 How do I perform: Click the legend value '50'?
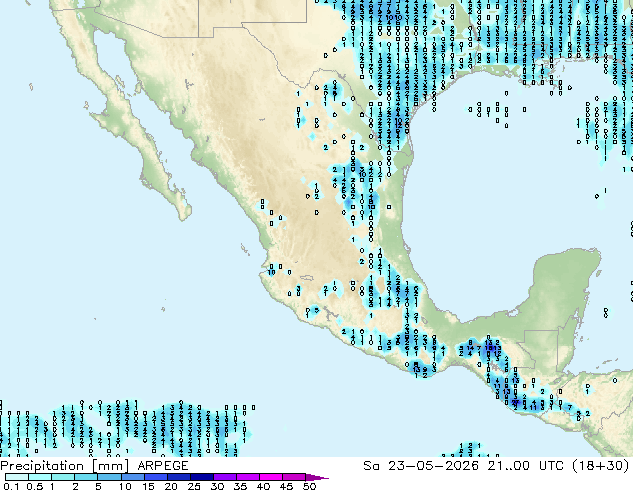click(x=309, y=486)
